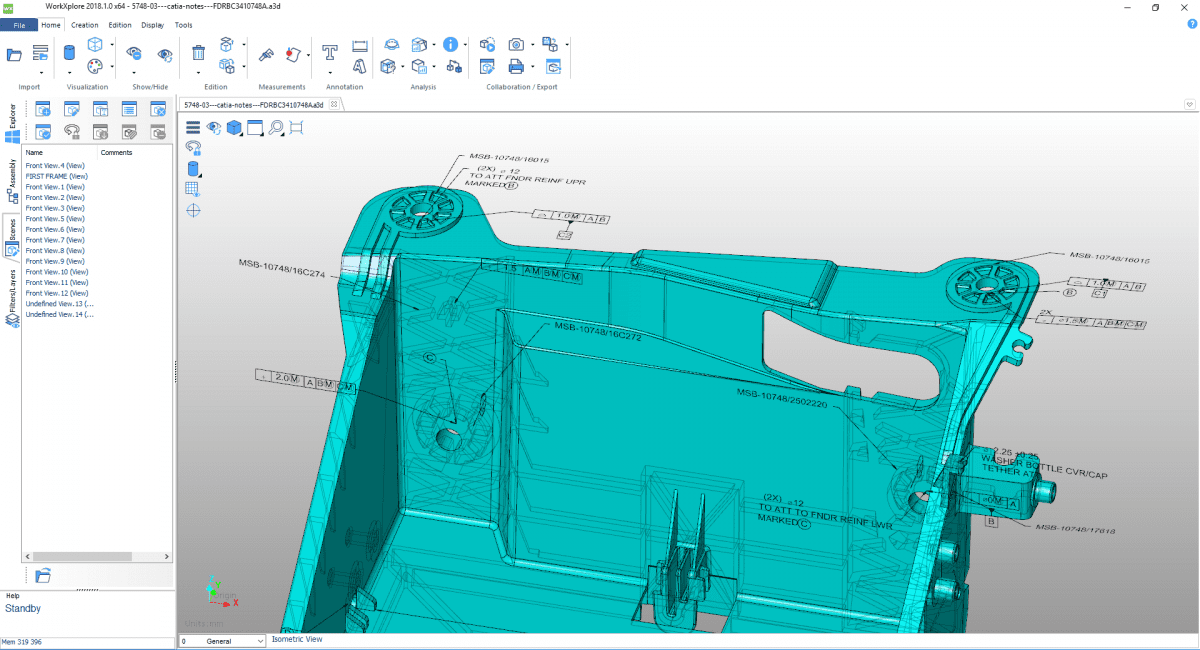Click the Information icon in Analysis group
The width and height of the screenshot is (1200, 650).
449,46
